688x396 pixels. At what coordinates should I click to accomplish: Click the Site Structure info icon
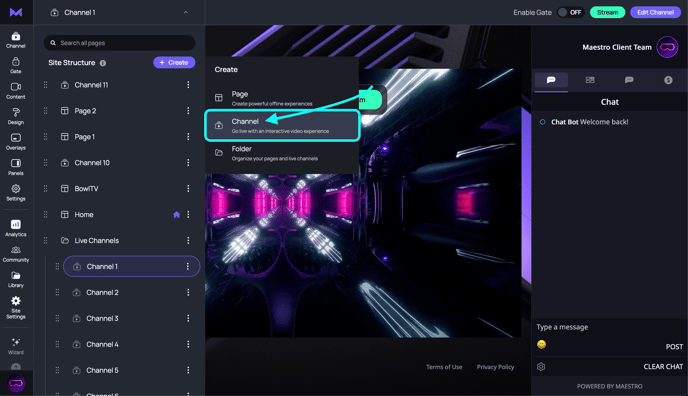(103, 63)
